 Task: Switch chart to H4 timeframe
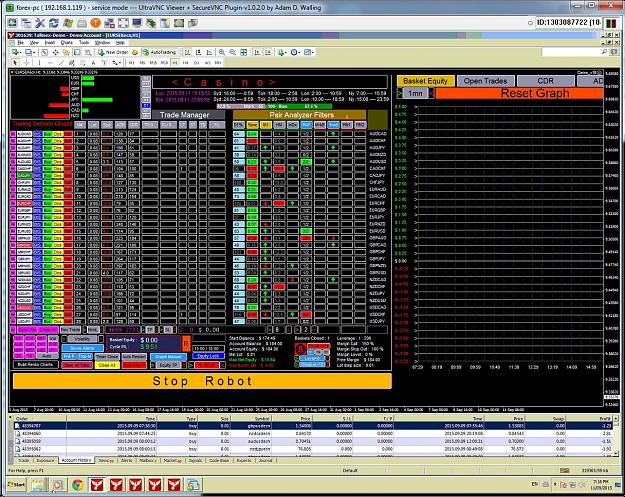(x=186, y=63)
